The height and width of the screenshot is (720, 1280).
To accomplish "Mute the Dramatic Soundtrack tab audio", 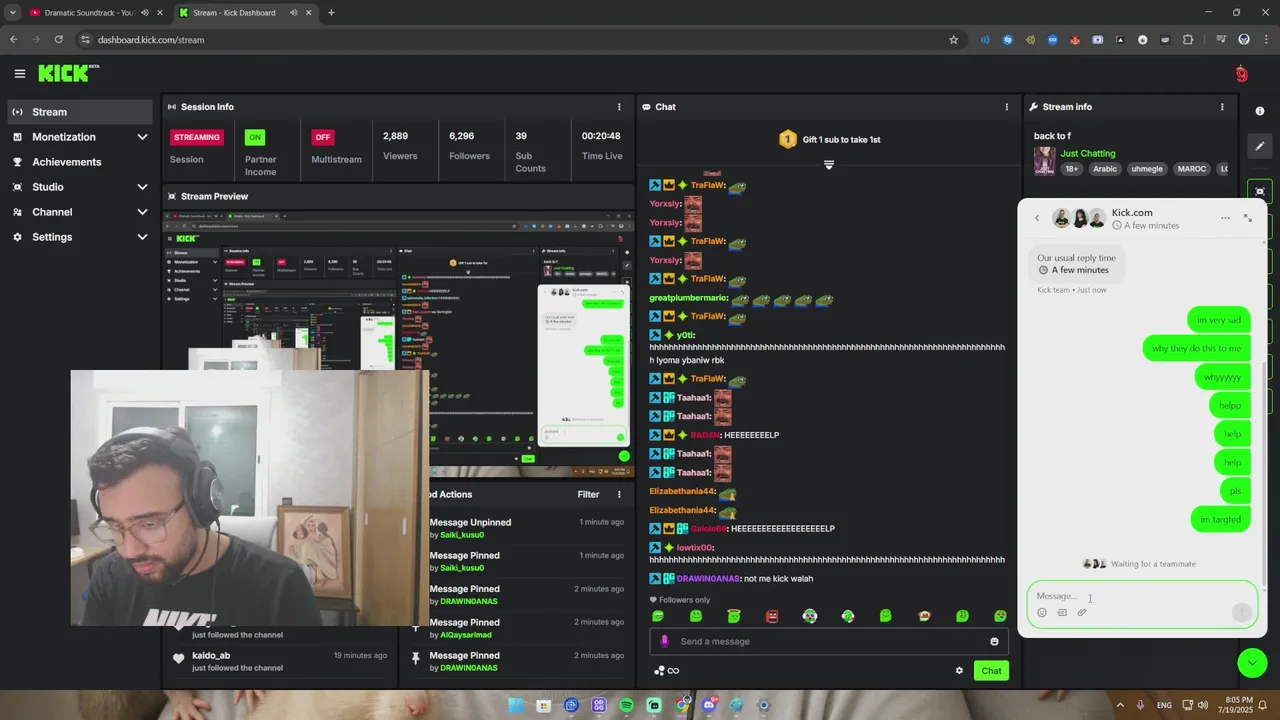I will 144,13.
